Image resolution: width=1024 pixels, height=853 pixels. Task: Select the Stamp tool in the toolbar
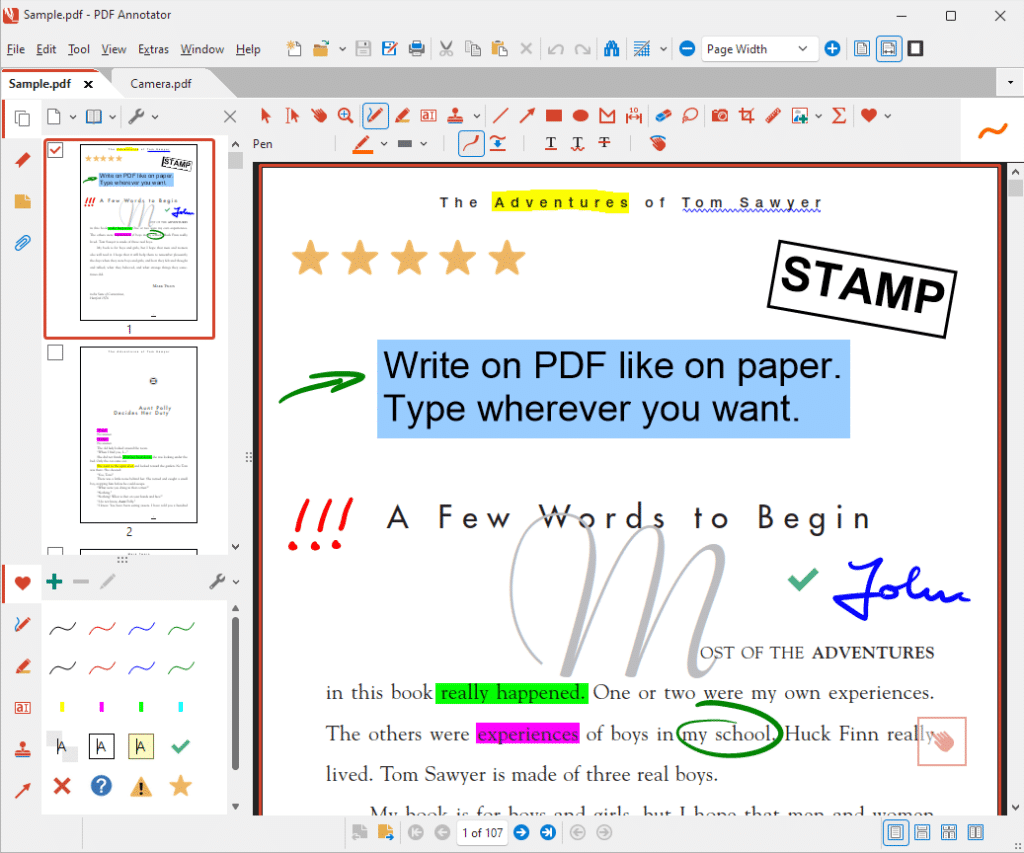(455, 116)
